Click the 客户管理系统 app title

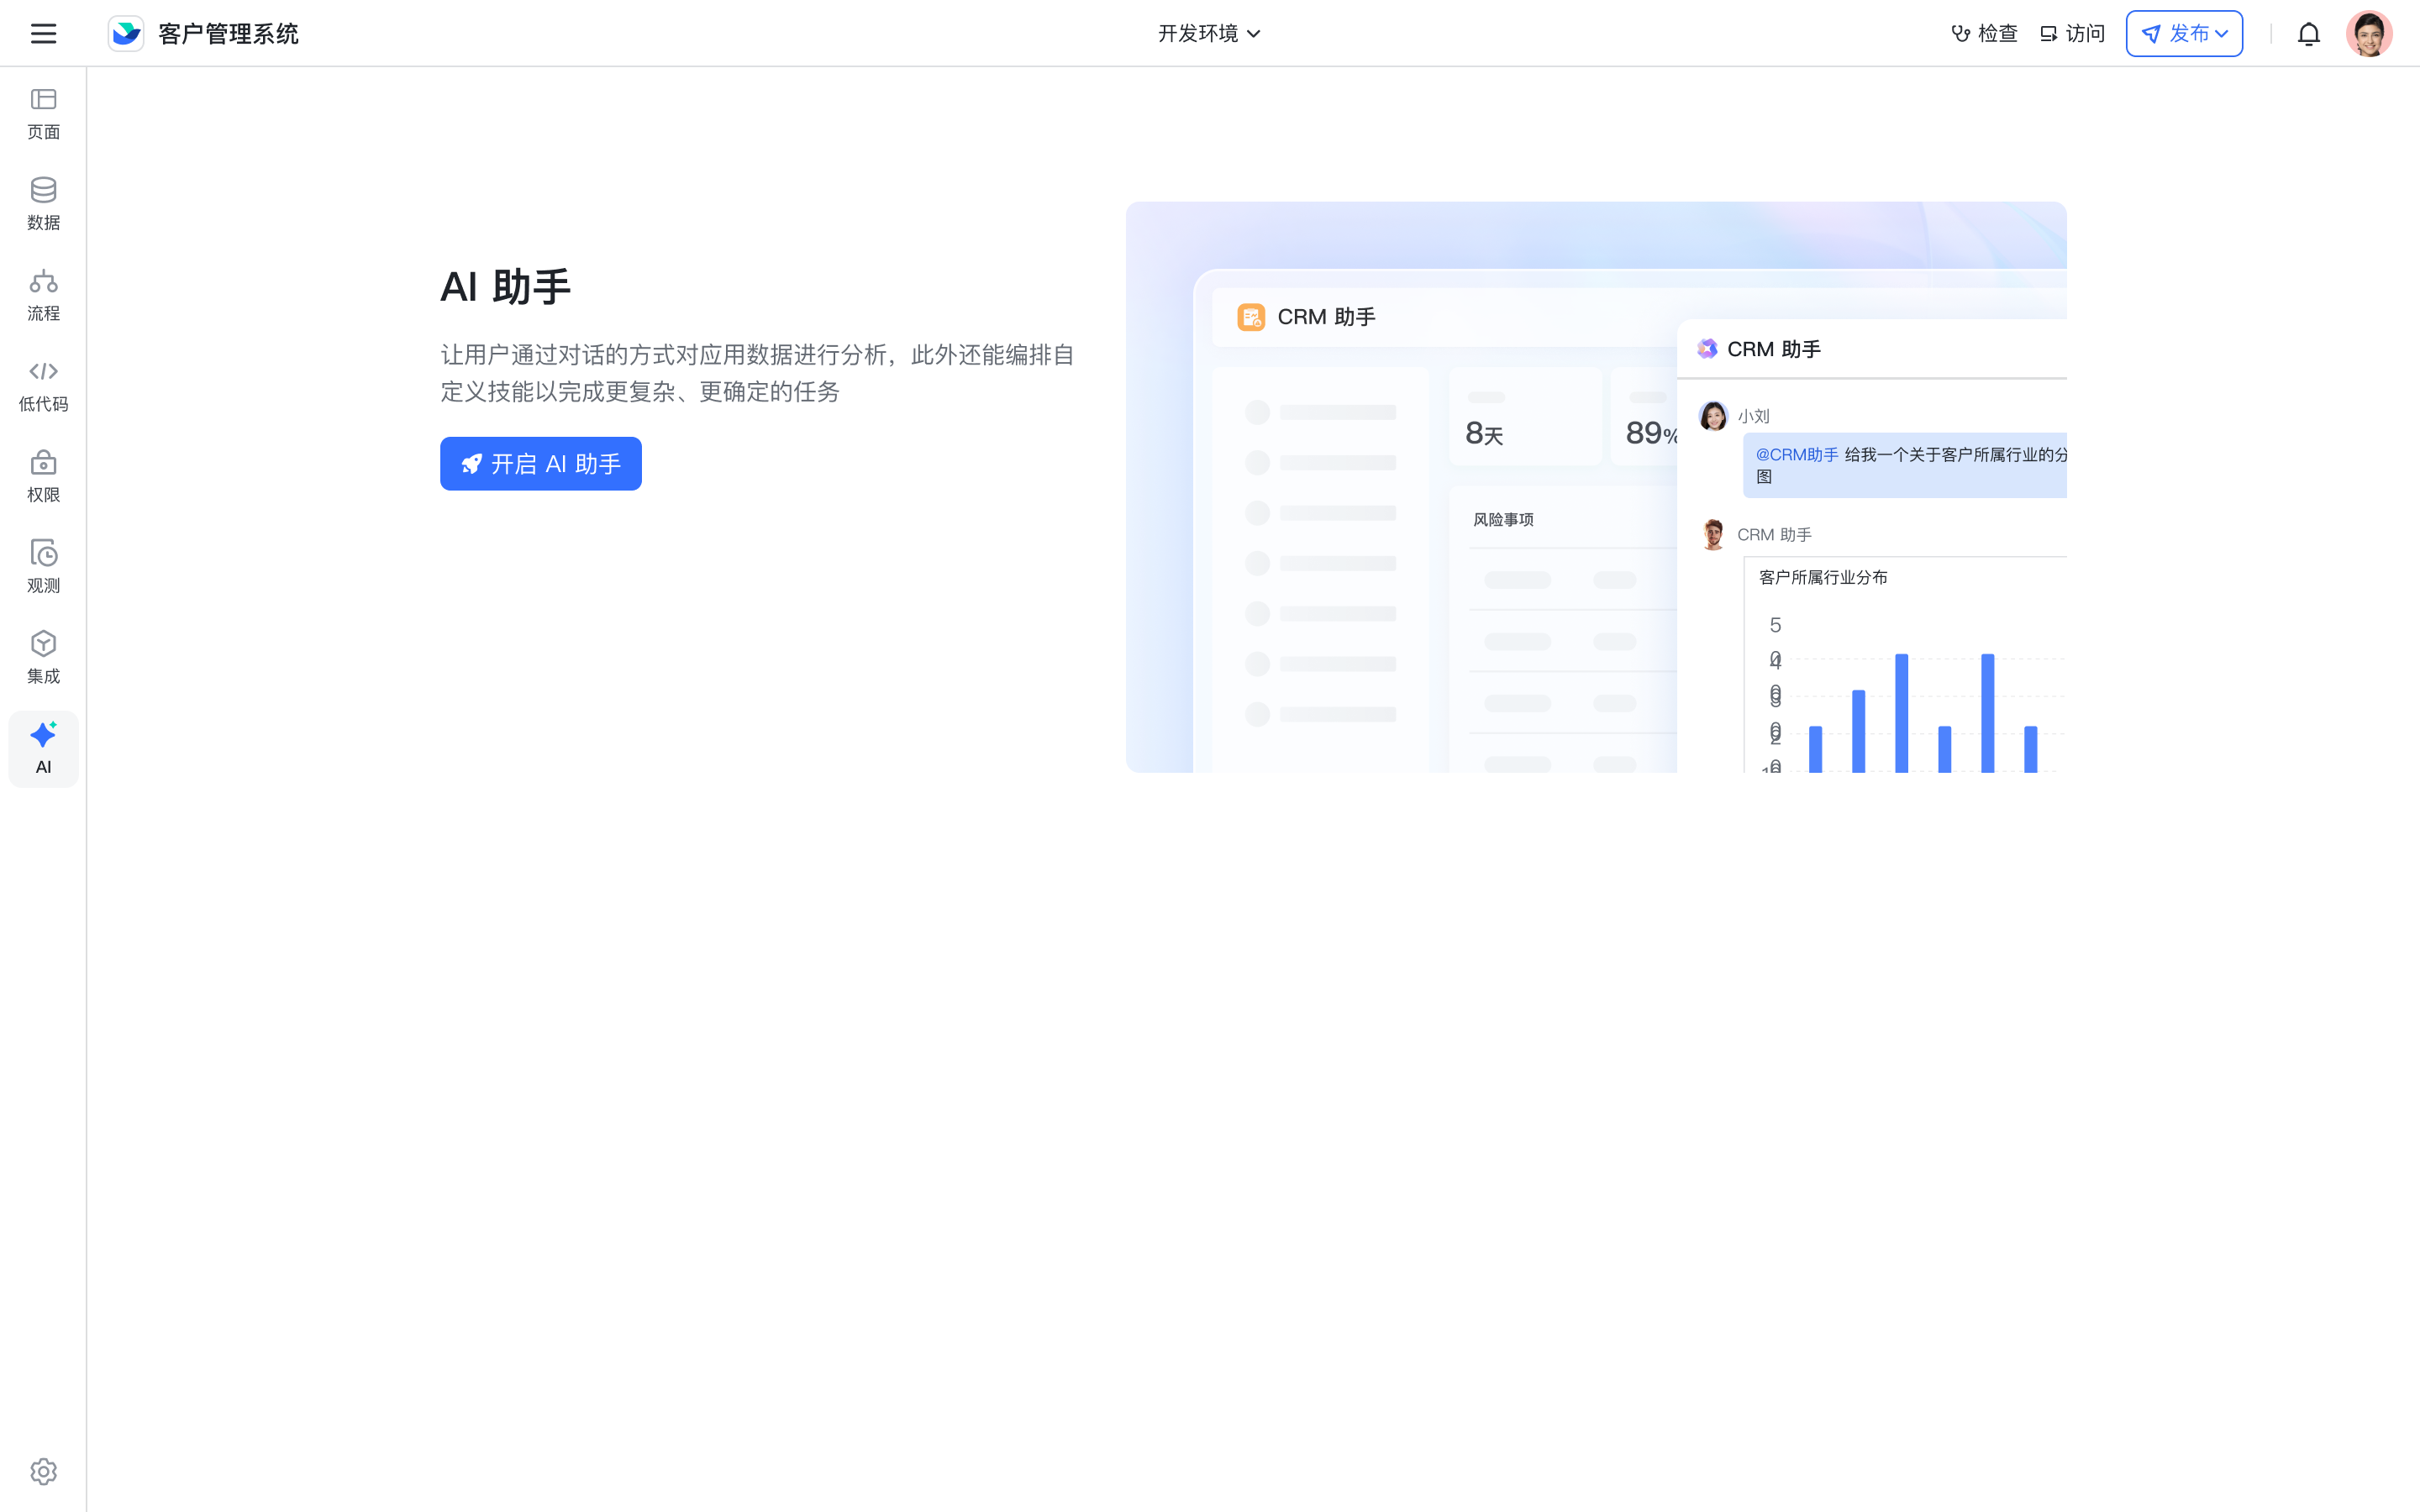228,34
